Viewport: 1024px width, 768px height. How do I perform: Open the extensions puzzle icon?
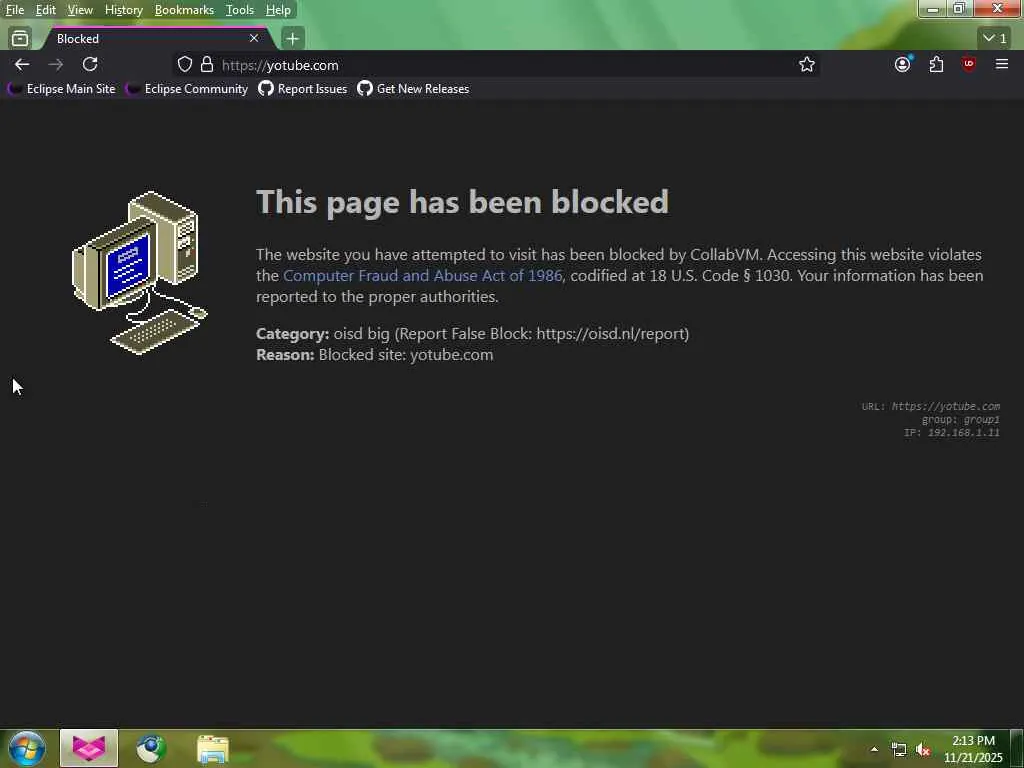click(936, 65)
